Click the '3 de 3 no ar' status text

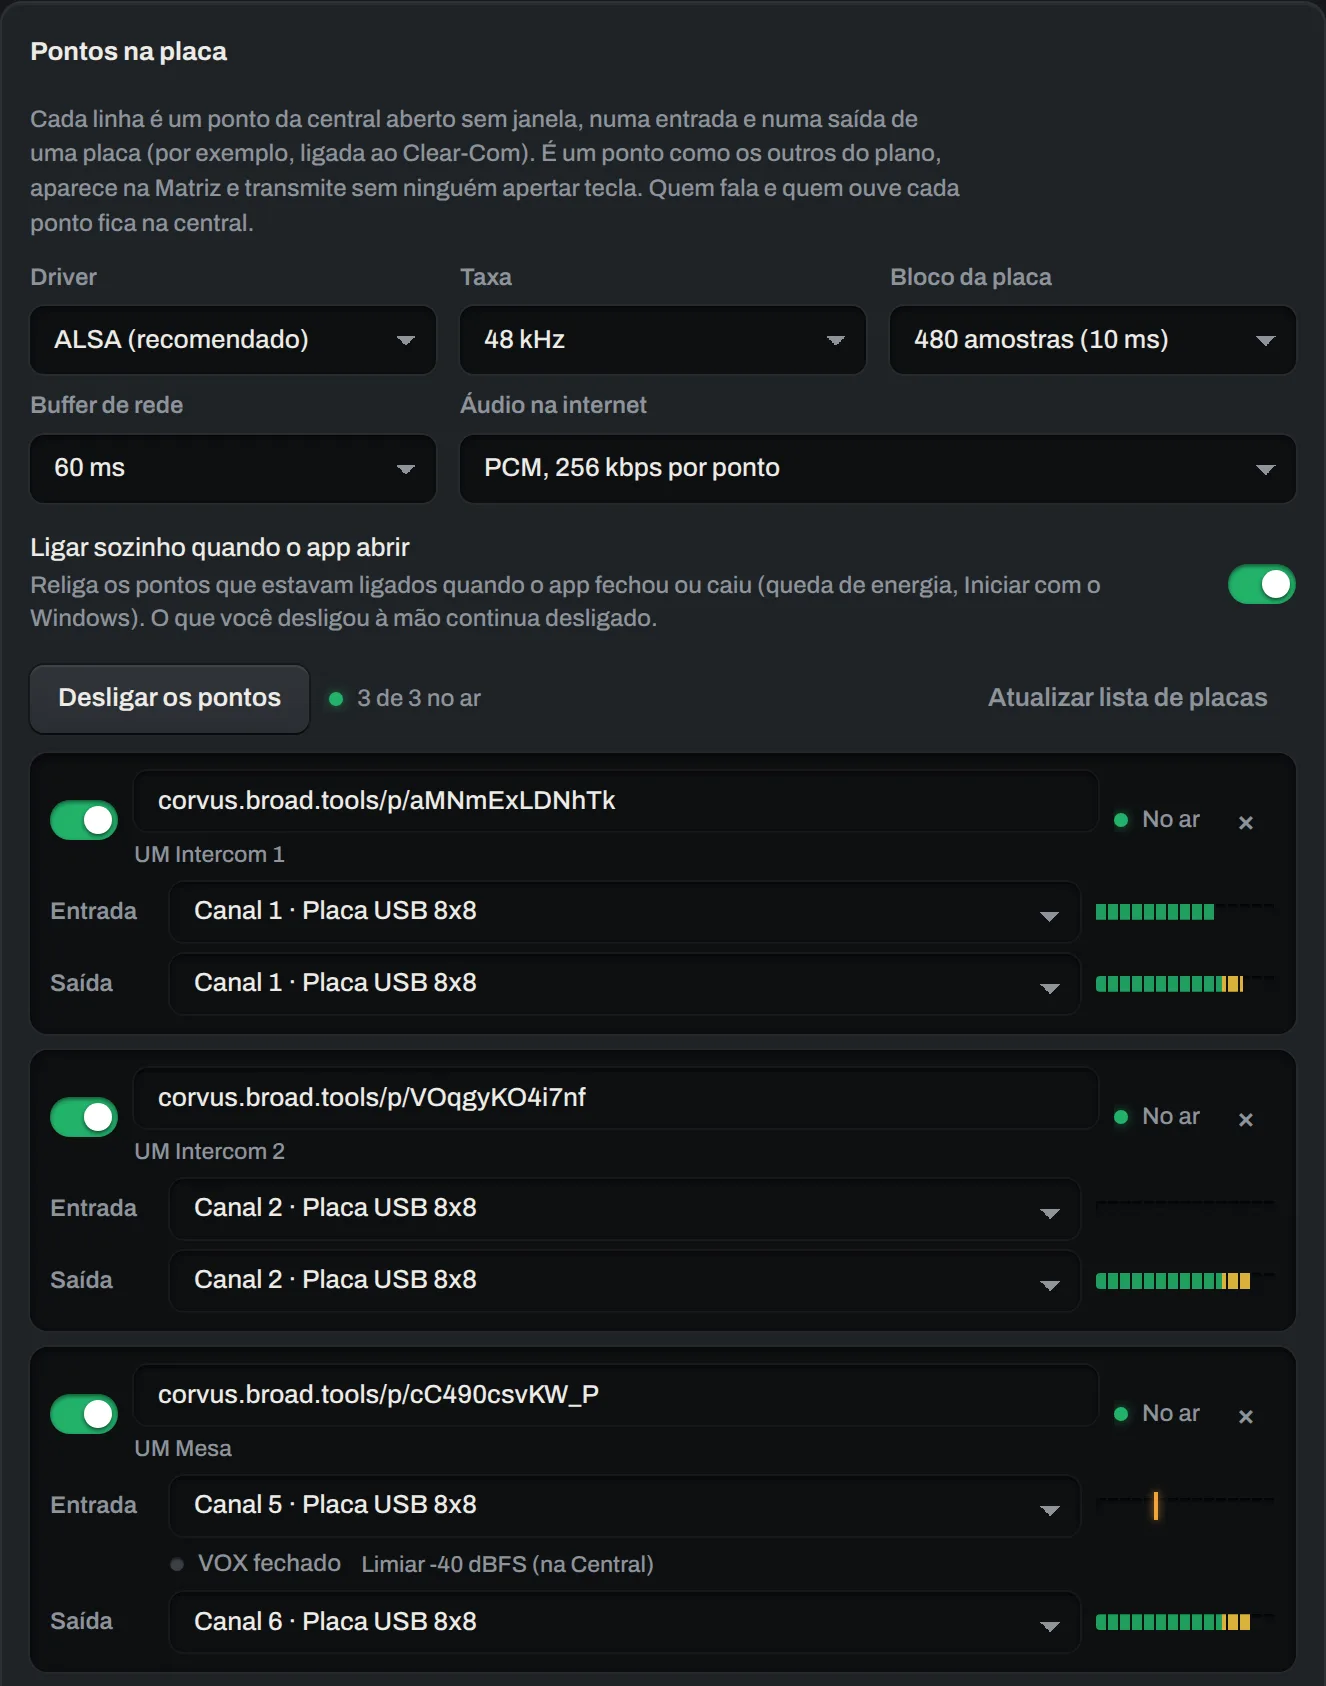tap(419, 698)
